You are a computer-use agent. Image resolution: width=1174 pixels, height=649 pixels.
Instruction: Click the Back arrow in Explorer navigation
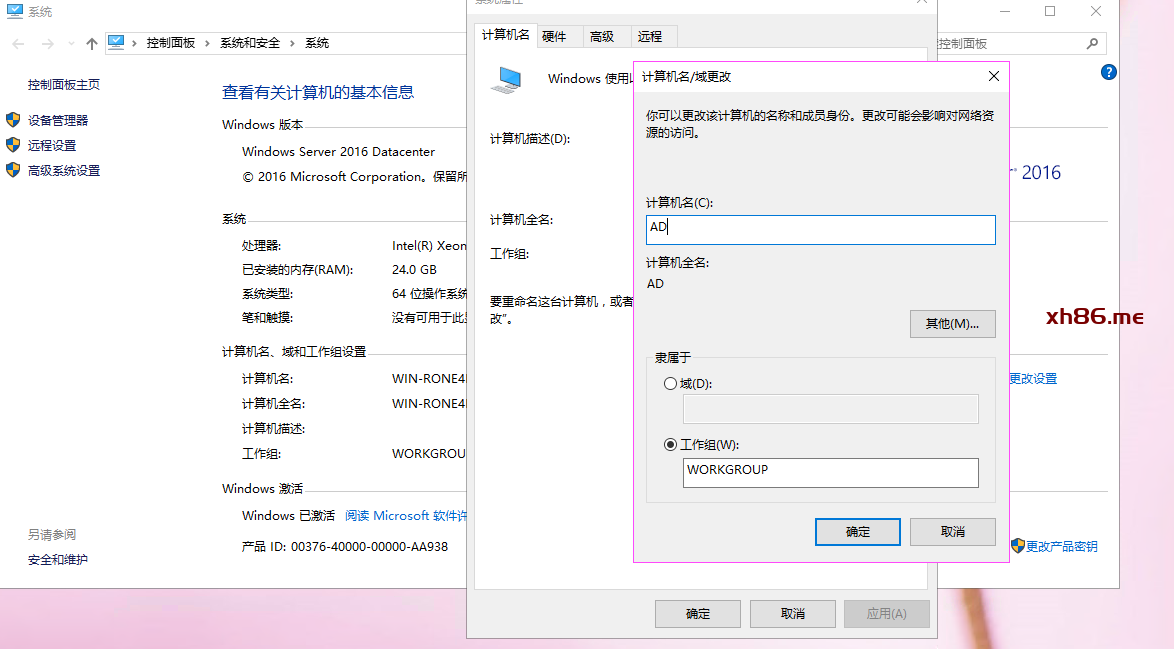coord(19,43)
